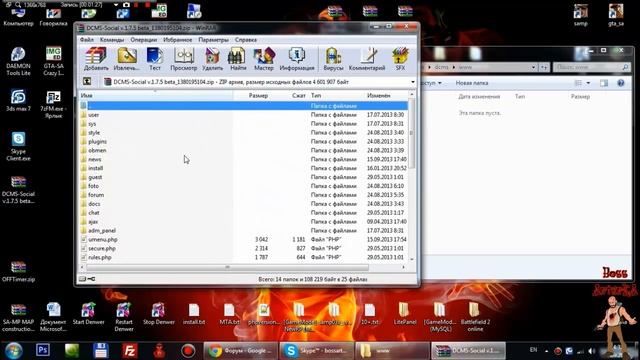Click the SFX toolbar icon
The height and width of the screenshot is (360, 640).
pos(400,59)
